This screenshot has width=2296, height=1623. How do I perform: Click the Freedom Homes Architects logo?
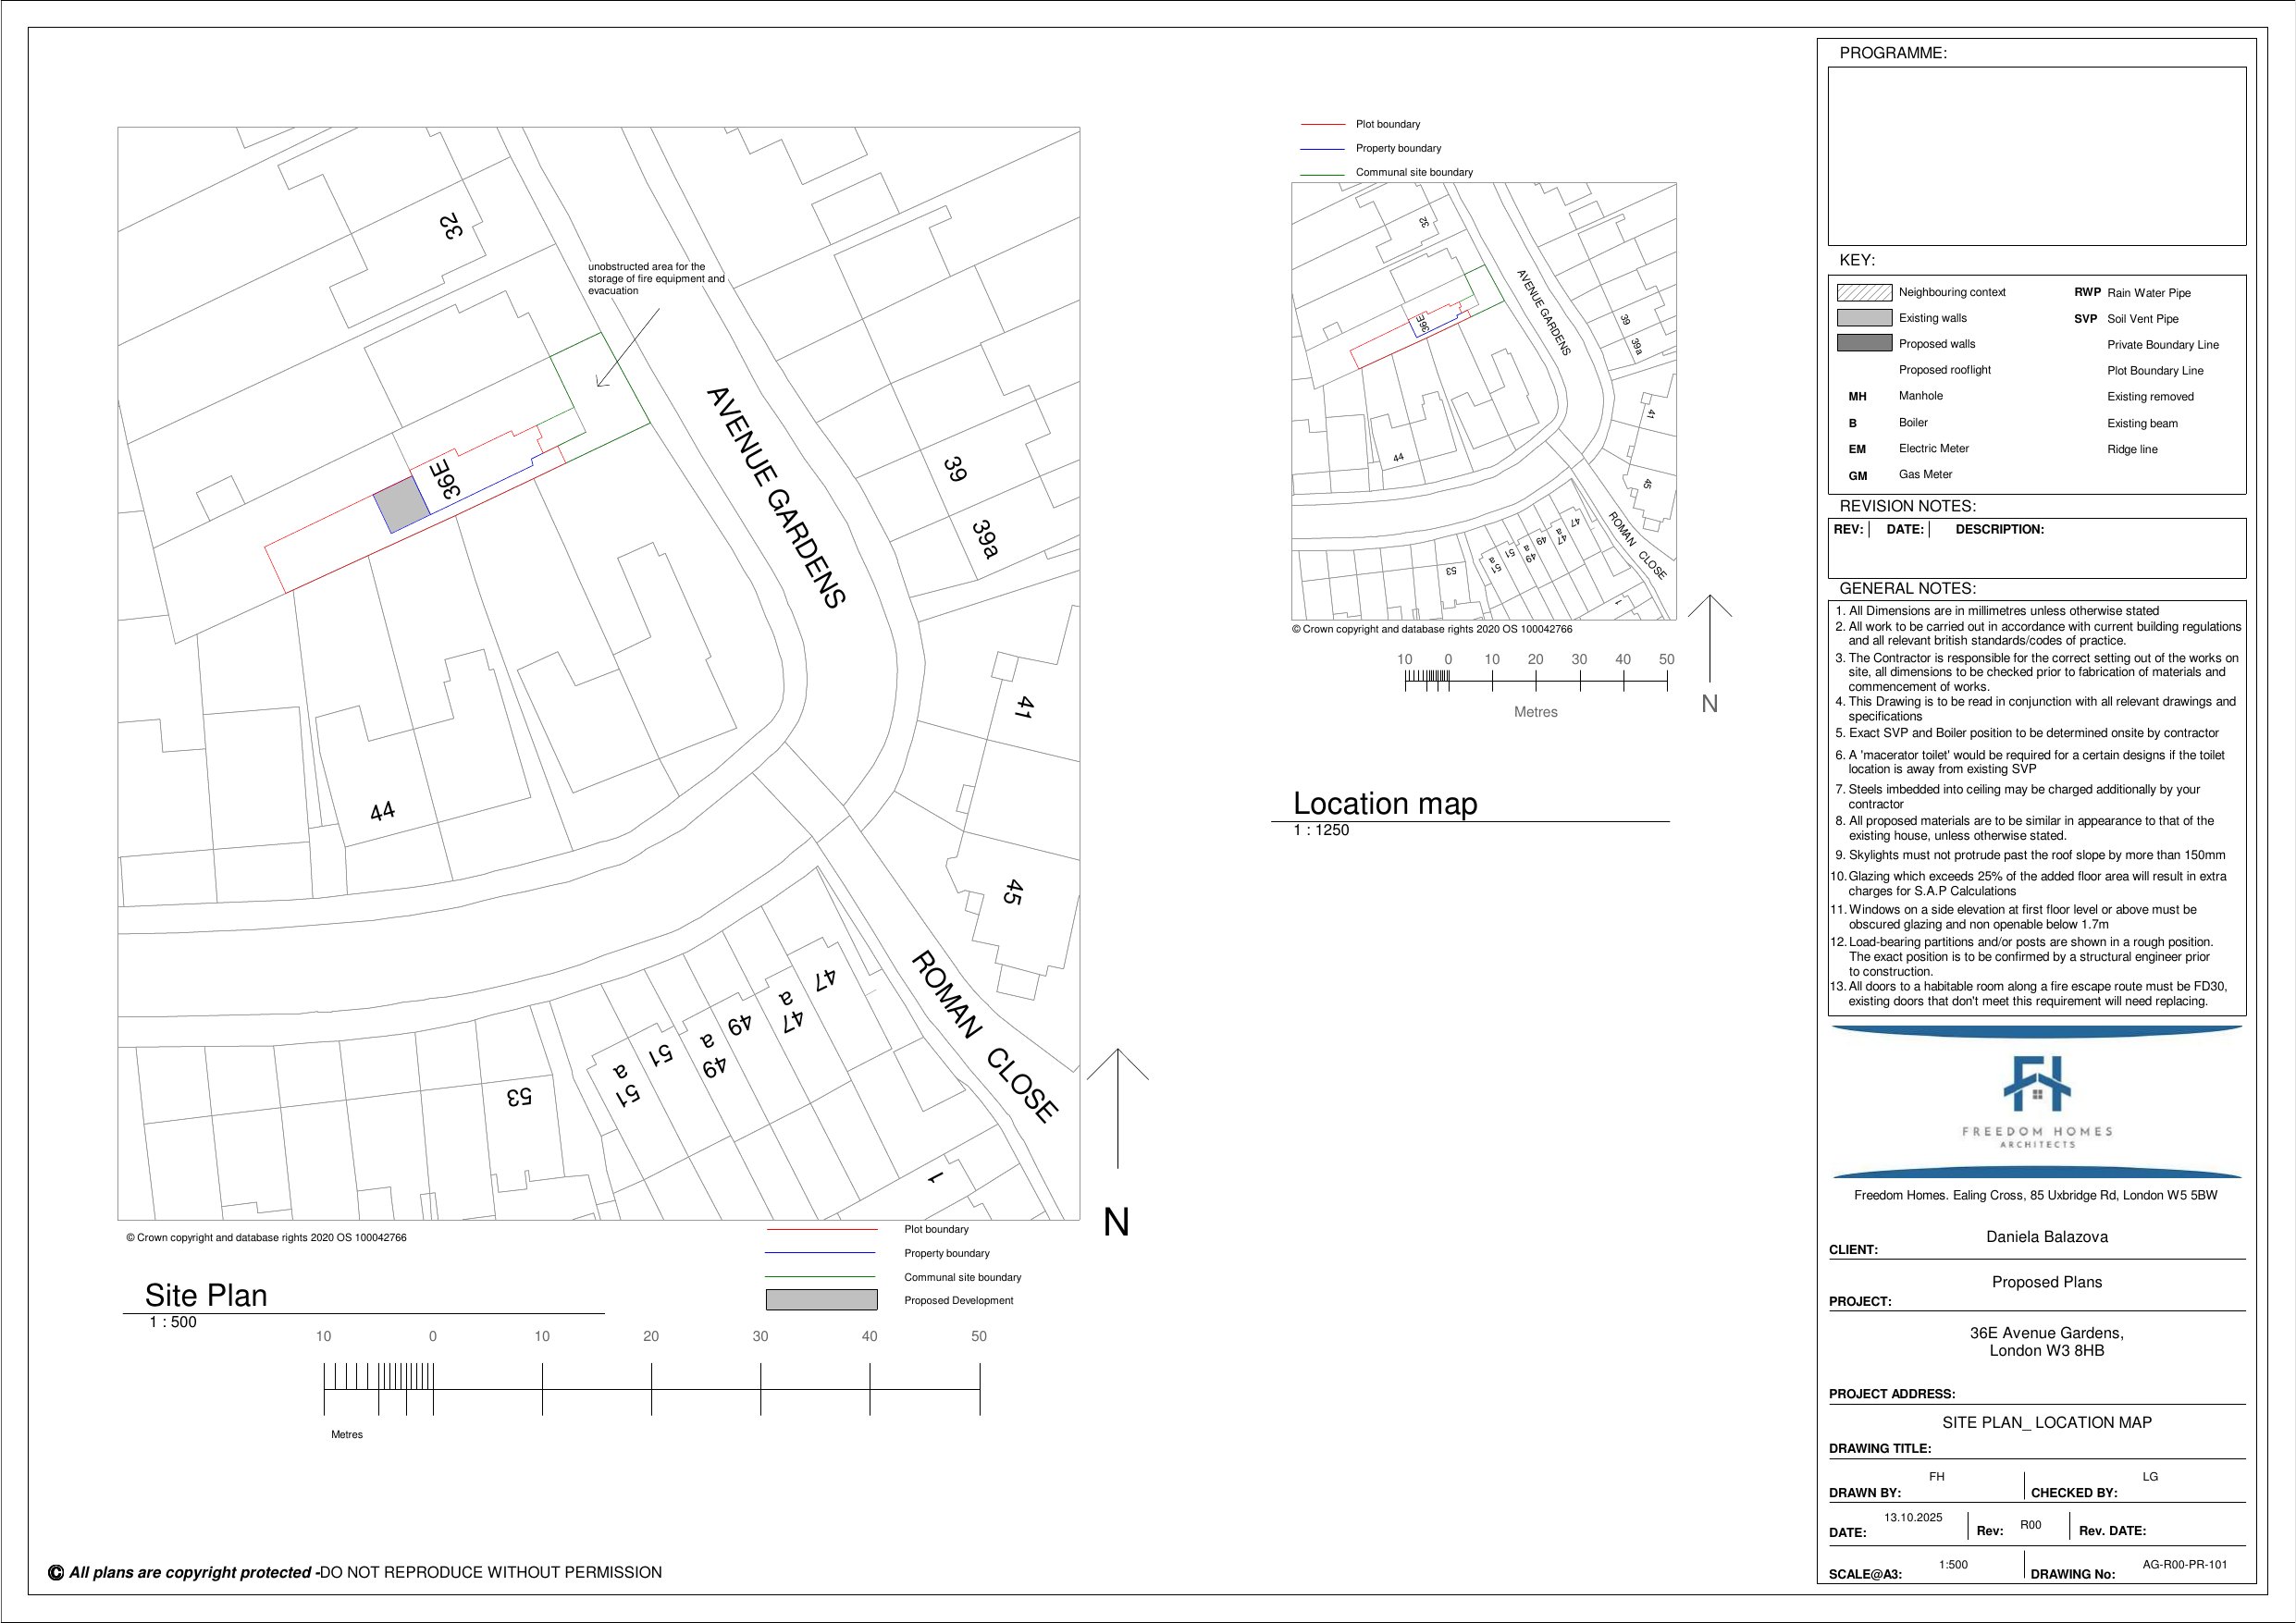point(2037,1100)
